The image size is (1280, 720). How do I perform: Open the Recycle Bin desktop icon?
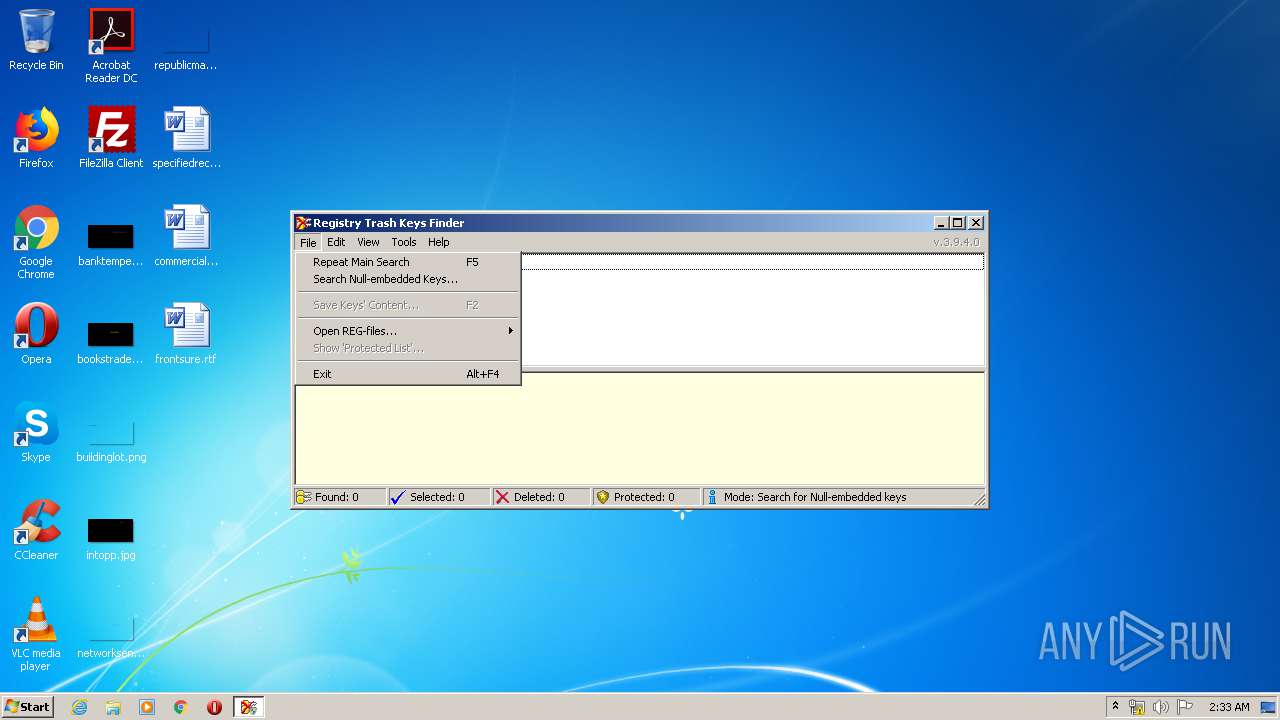pyautogui.click(x=36, y=40)
